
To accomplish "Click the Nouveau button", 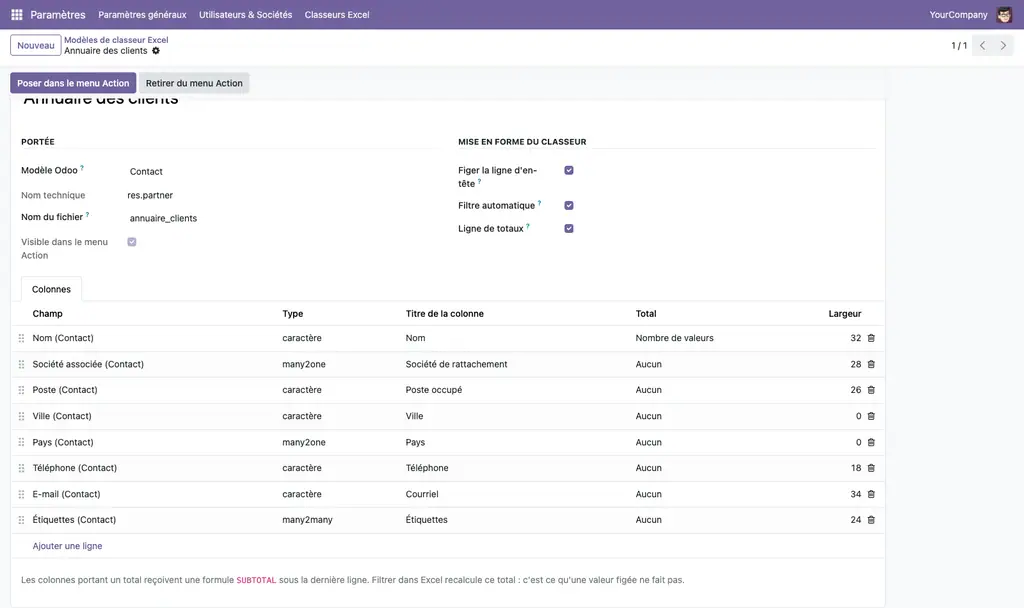I will tap(36, 46).
